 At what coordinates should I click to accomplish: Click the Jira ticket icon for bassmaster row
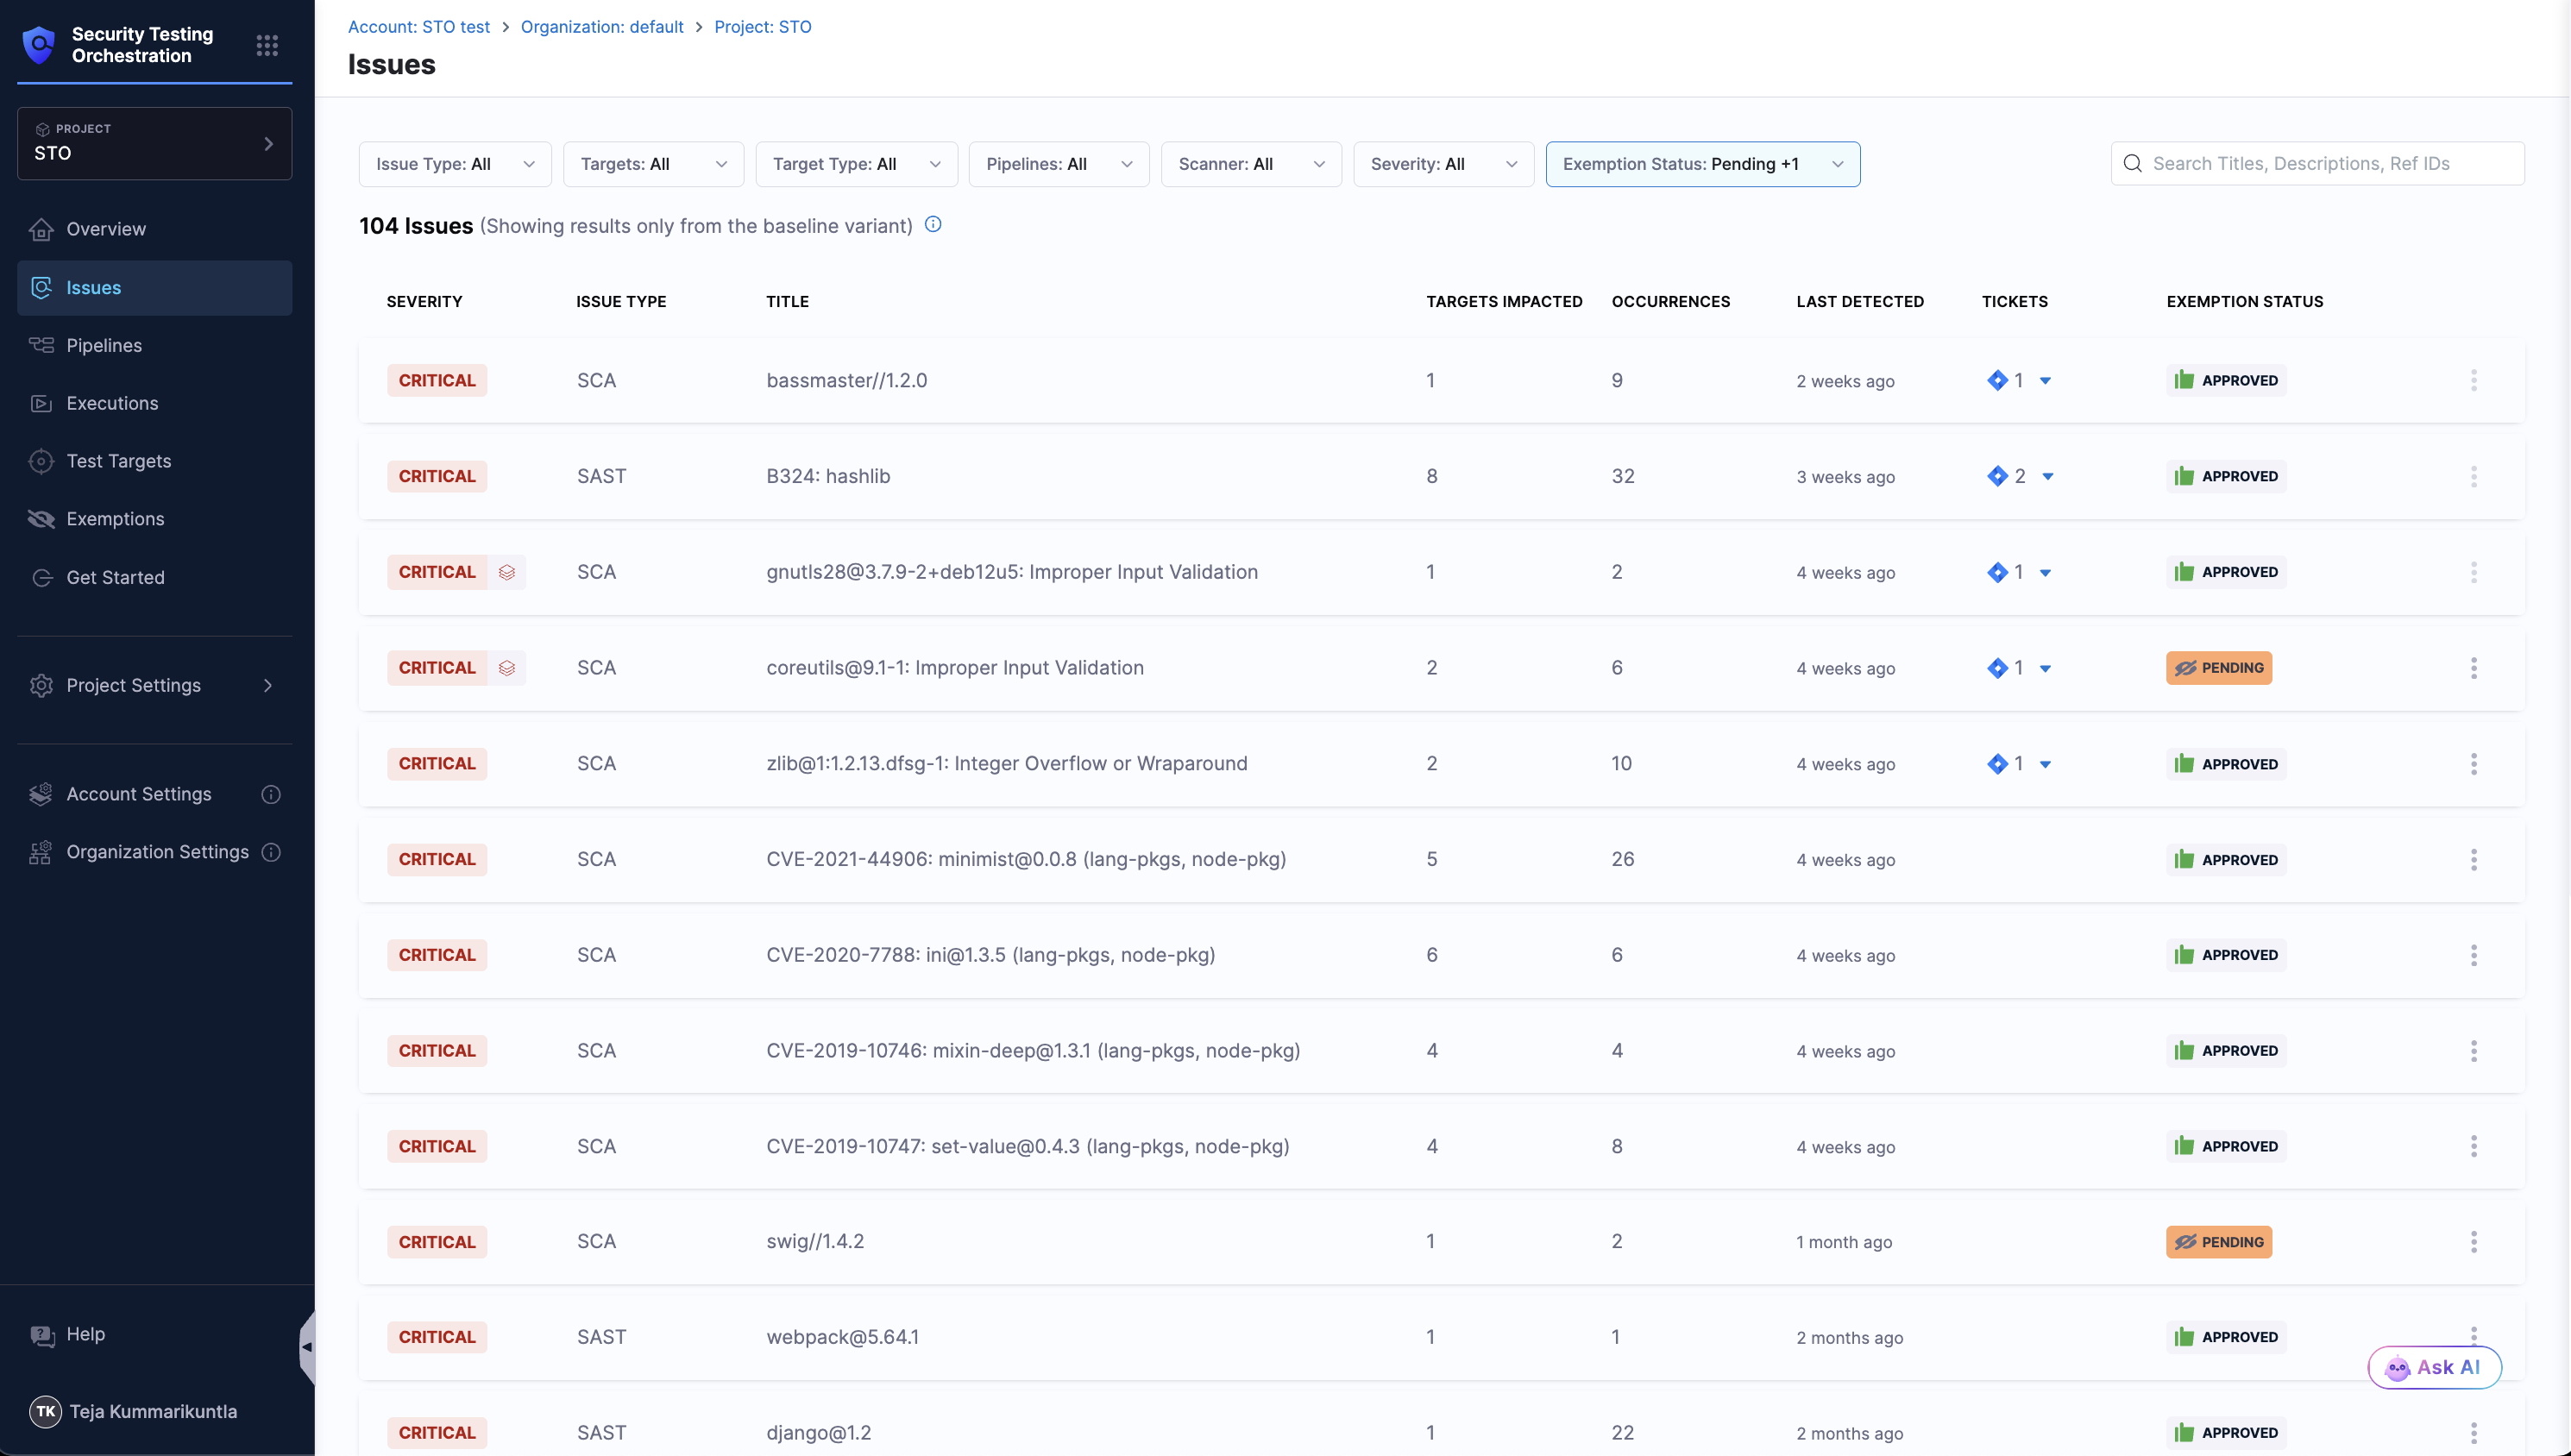(1997, 380)
